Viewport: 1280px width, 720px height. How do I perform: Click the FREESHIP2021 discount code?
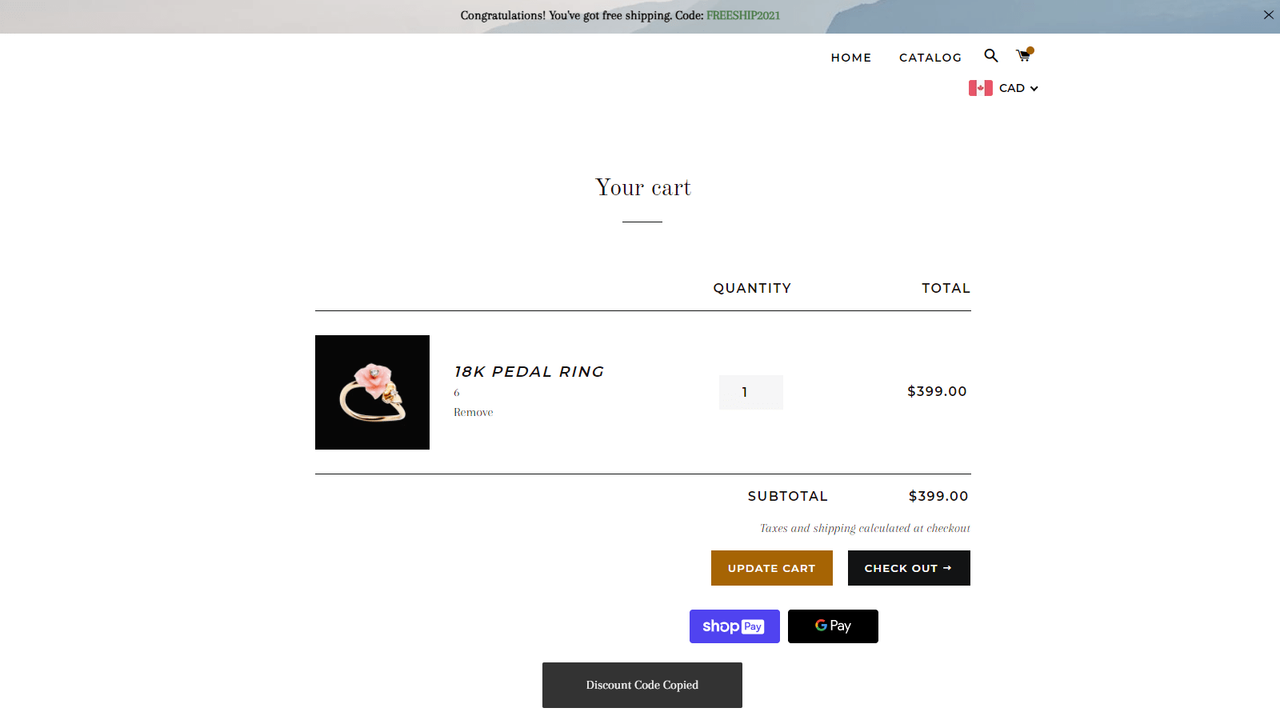pos(742,15)
